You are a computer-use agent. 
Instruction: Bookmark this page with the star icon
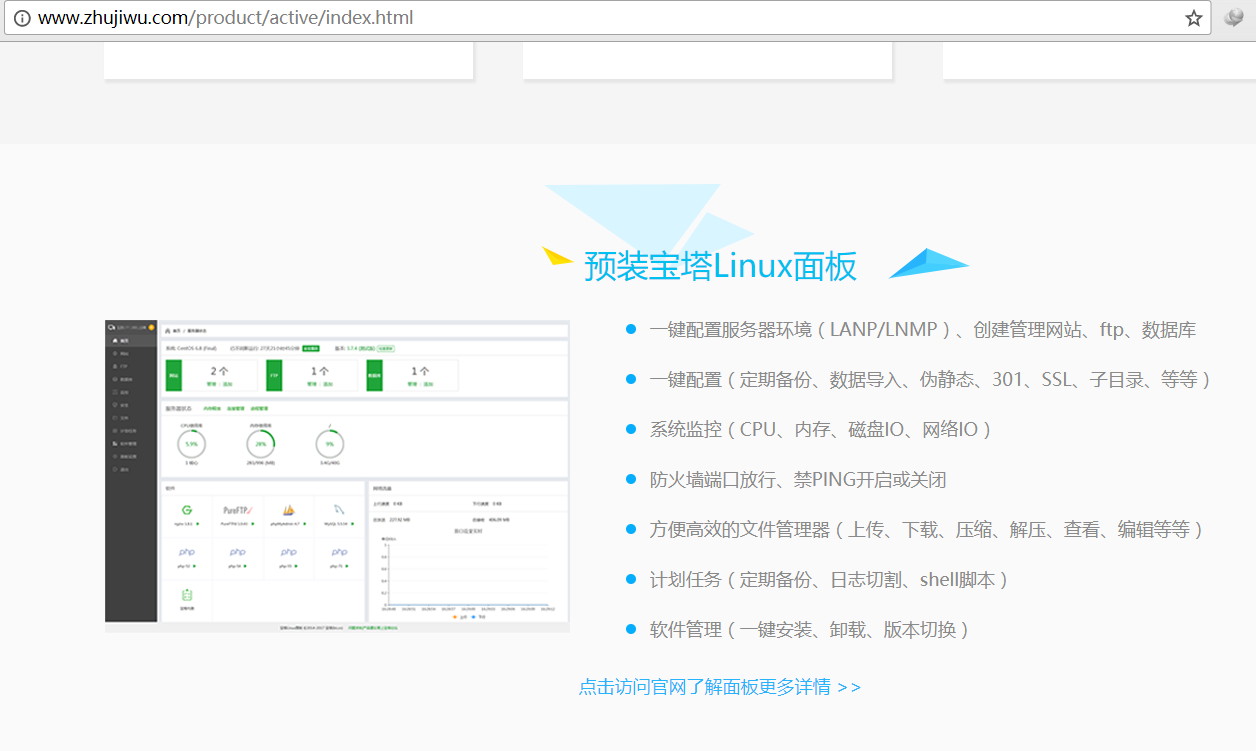(x=1193, y=18)
